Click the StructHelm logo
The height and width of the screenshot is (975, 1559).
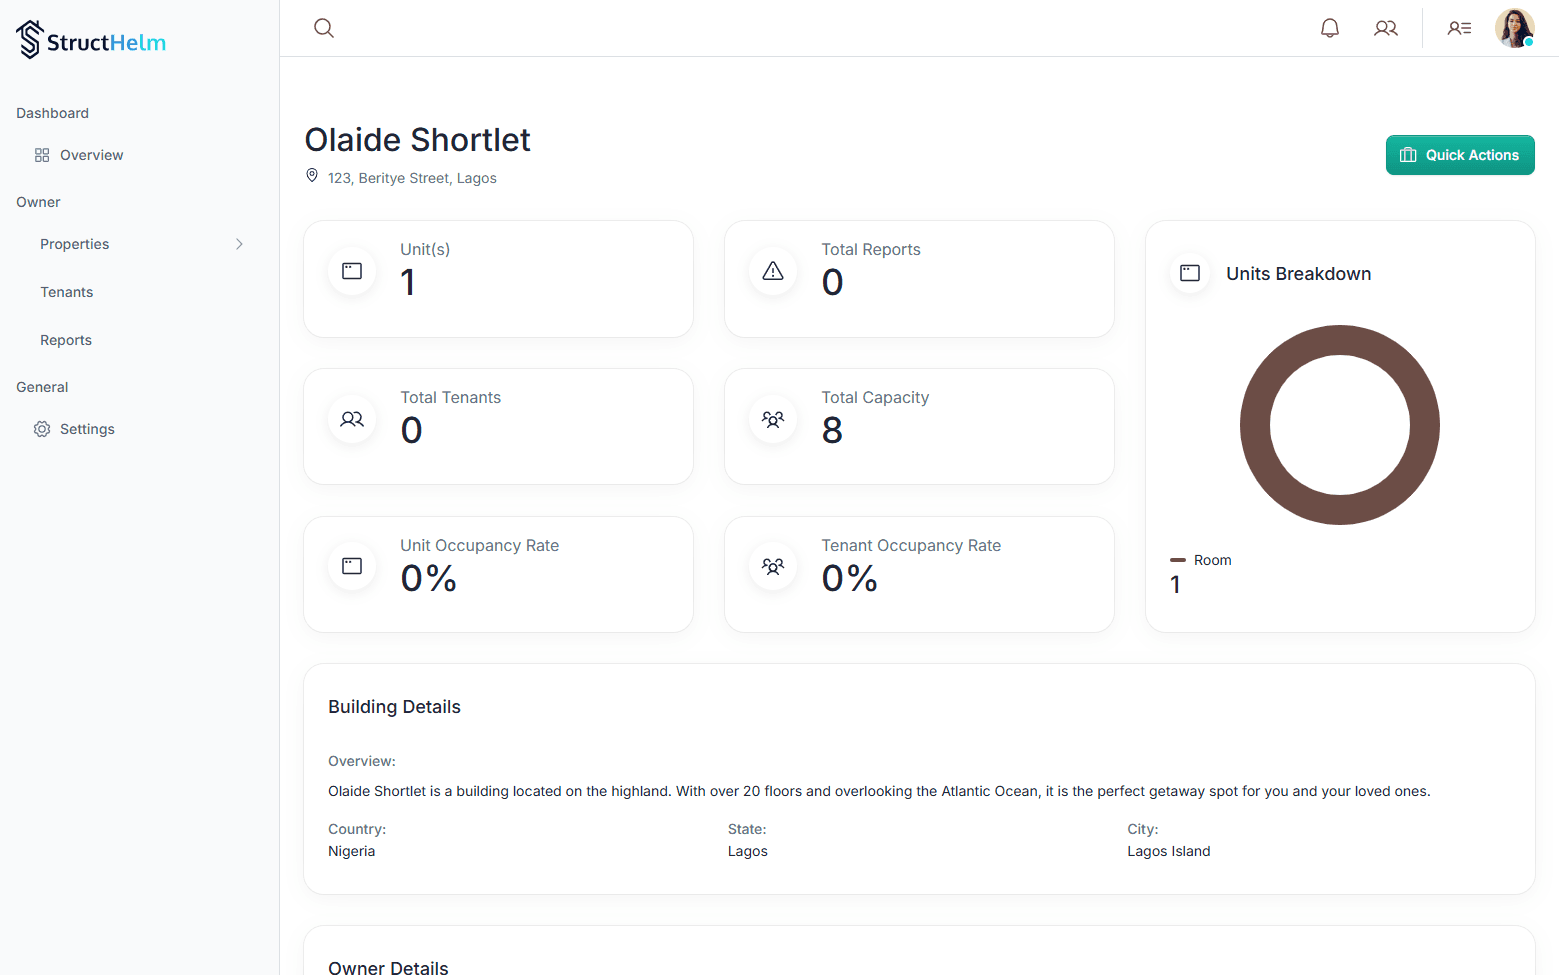click(x=91, y=40)
